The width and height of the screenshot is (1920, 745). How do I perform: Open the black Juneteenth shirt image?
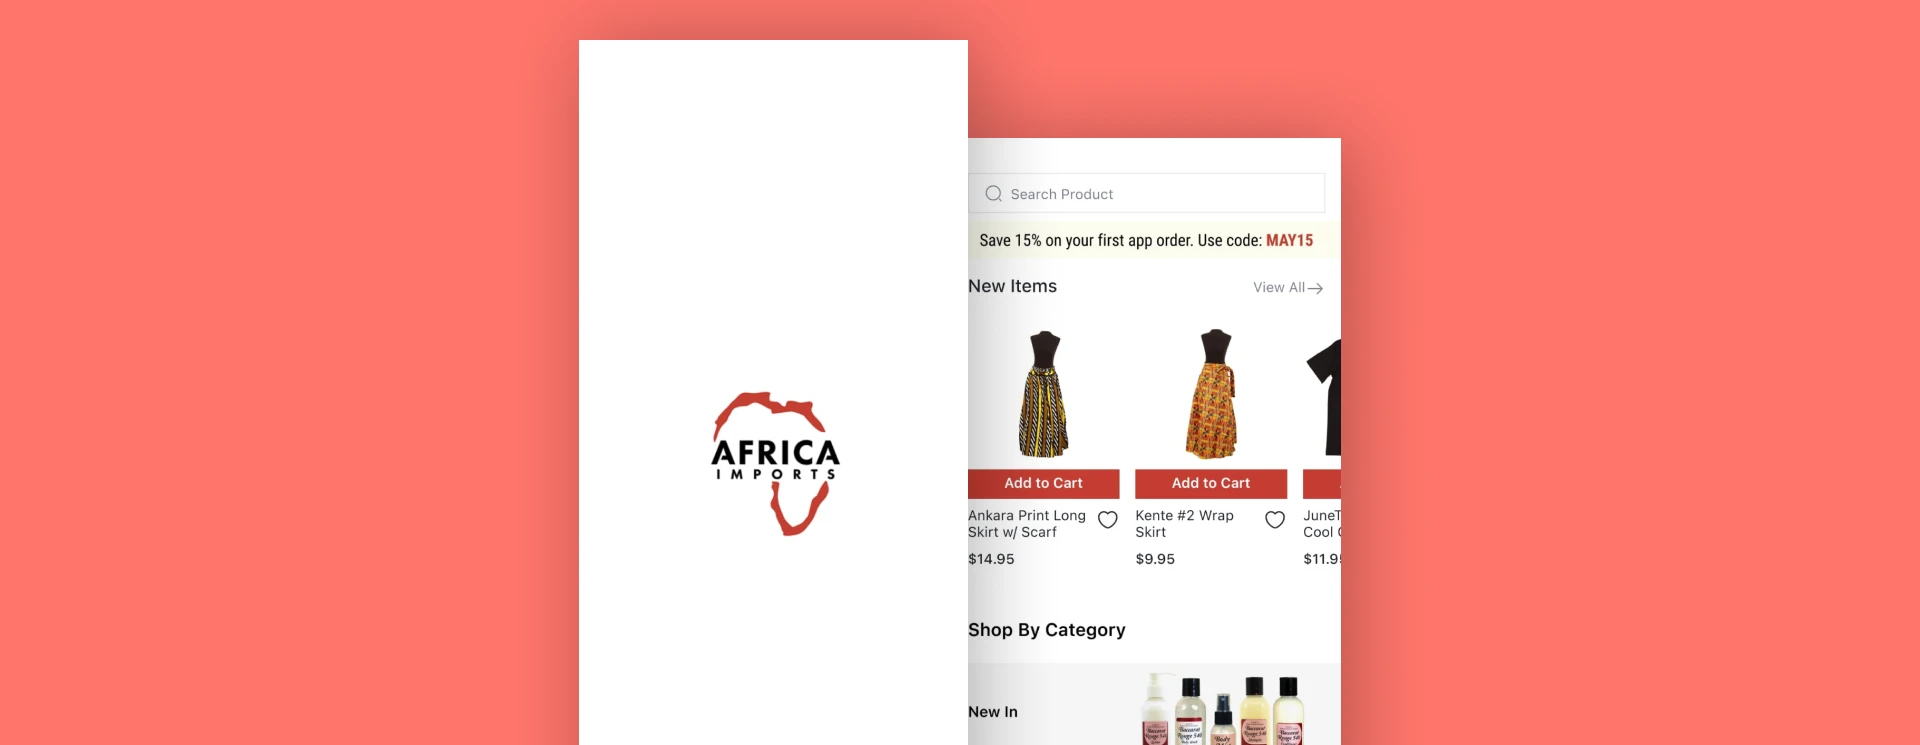point(1323,397)
